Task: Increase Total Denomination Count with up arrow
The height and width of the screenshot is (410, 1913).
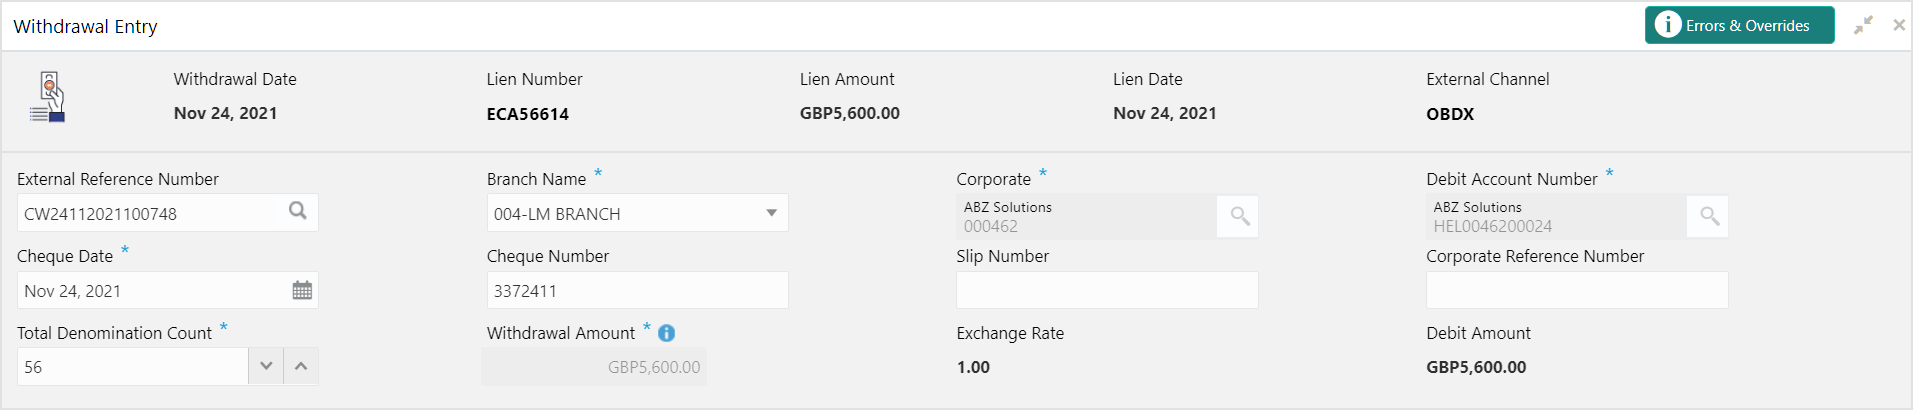Action: pos(301,366)
